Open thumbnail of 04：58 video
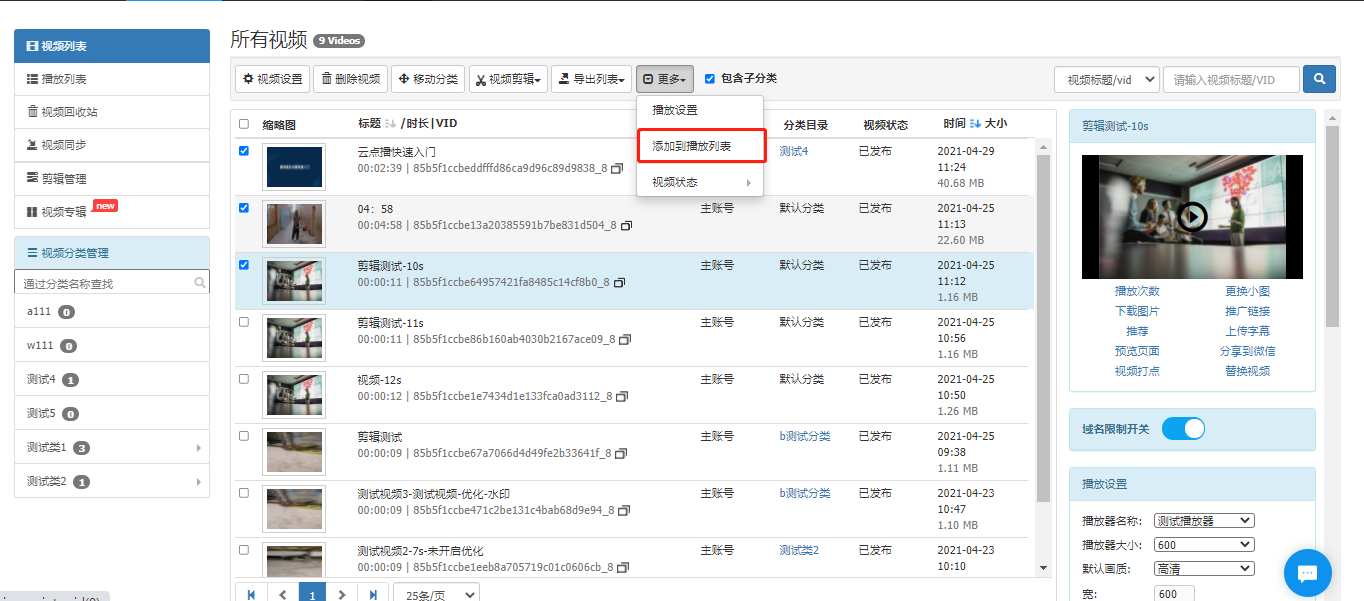 294,224
